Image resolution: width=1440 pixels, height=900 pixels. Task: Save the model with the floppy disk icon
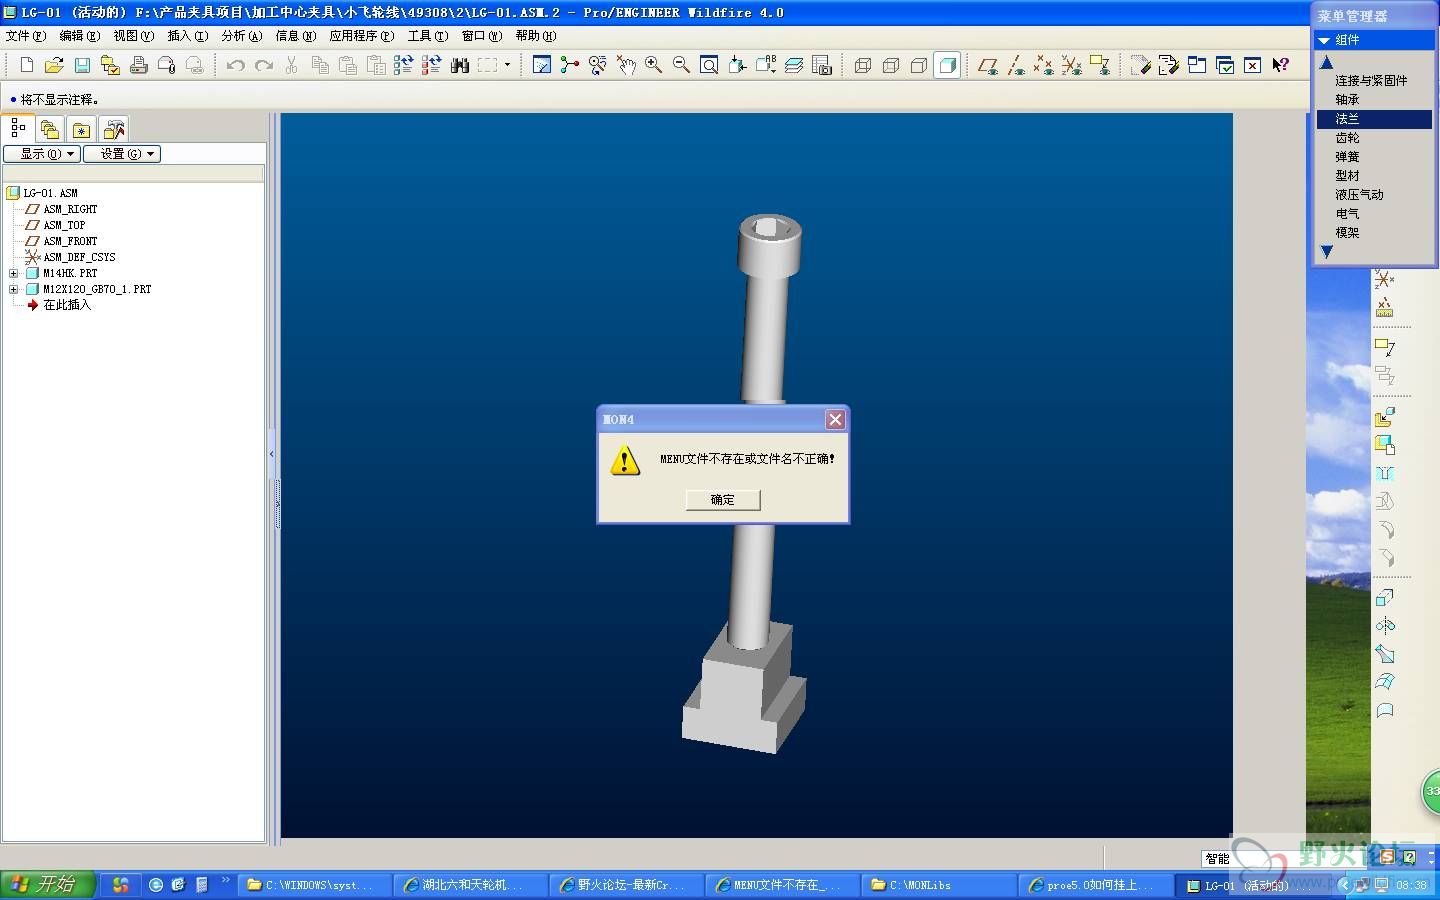(x=82, y=65)
